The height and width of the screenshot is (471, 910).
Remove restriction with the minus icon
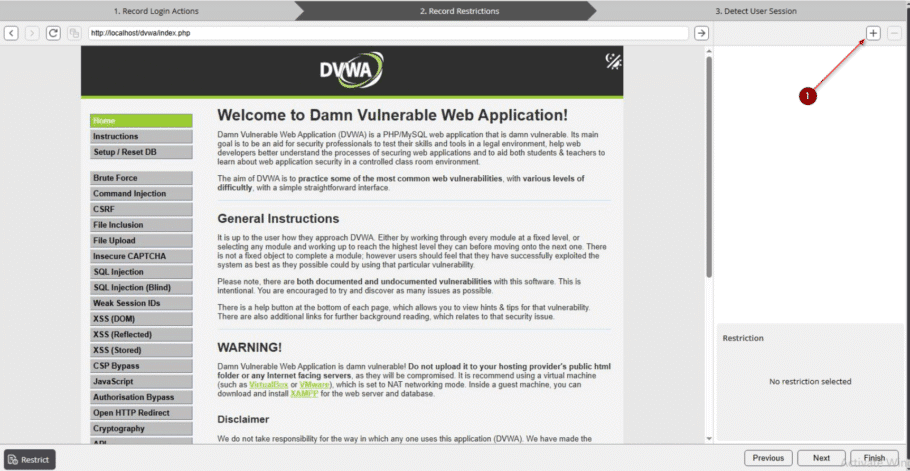point(894,33)
